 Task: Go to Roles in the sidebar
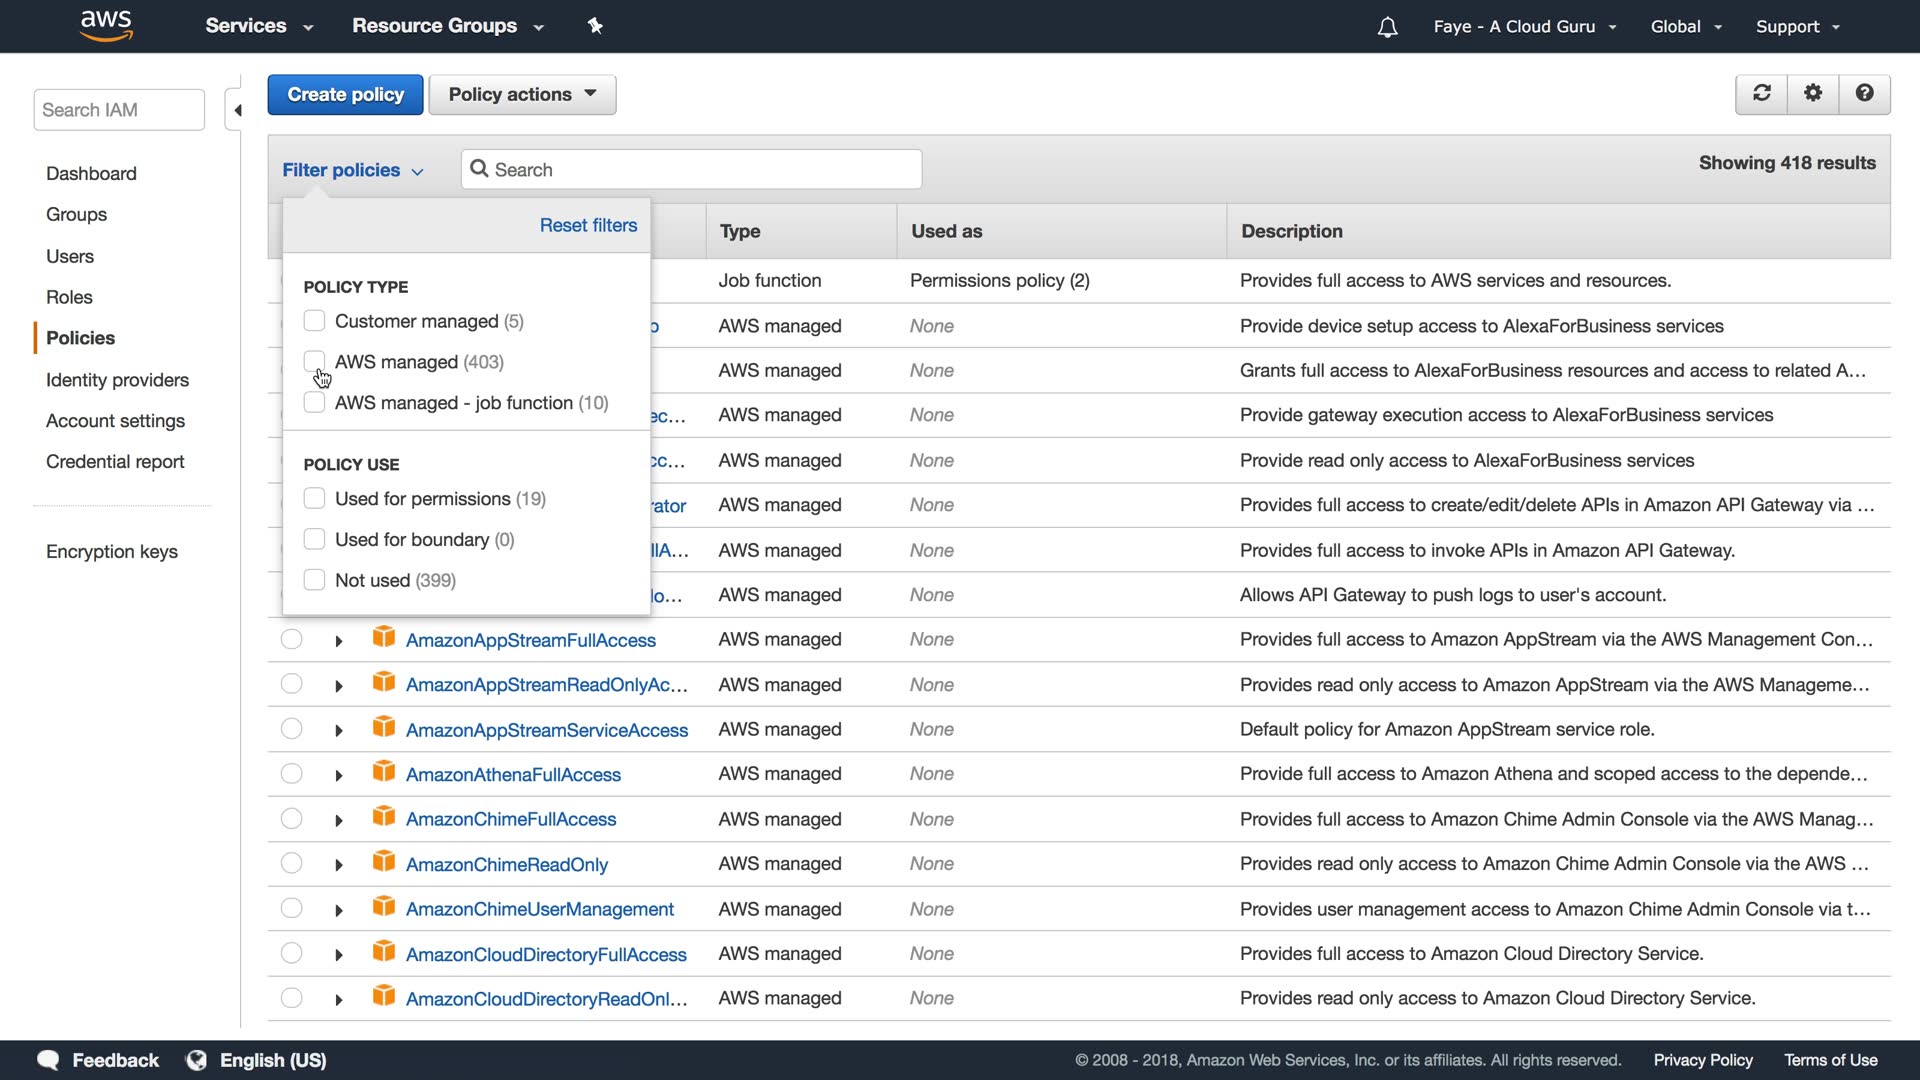69,297
